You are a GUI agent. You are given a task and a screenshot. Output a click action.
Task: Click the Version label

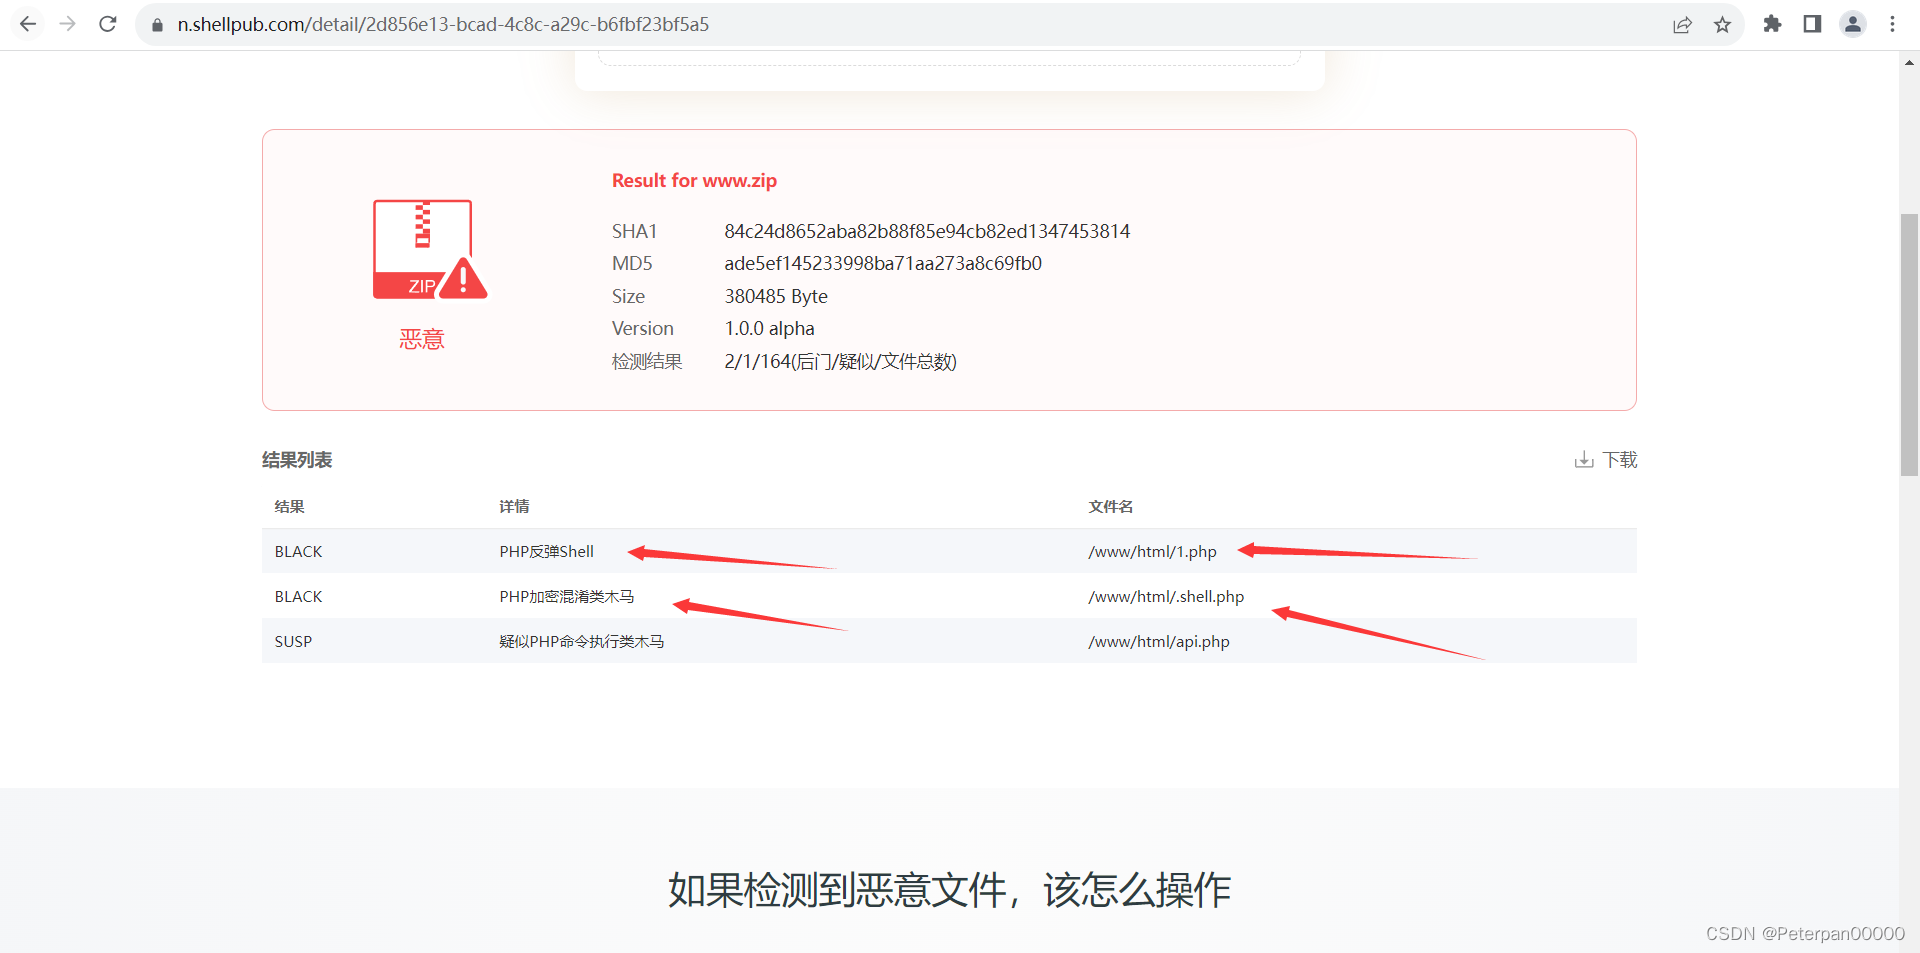[x=643, y=328]
